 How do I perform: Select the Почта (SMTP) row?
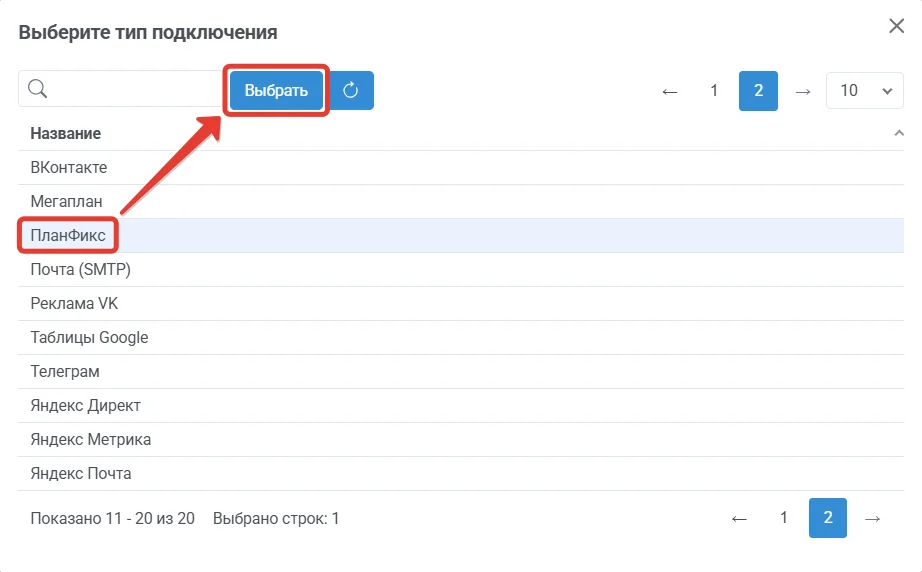[x=461, y=270]
